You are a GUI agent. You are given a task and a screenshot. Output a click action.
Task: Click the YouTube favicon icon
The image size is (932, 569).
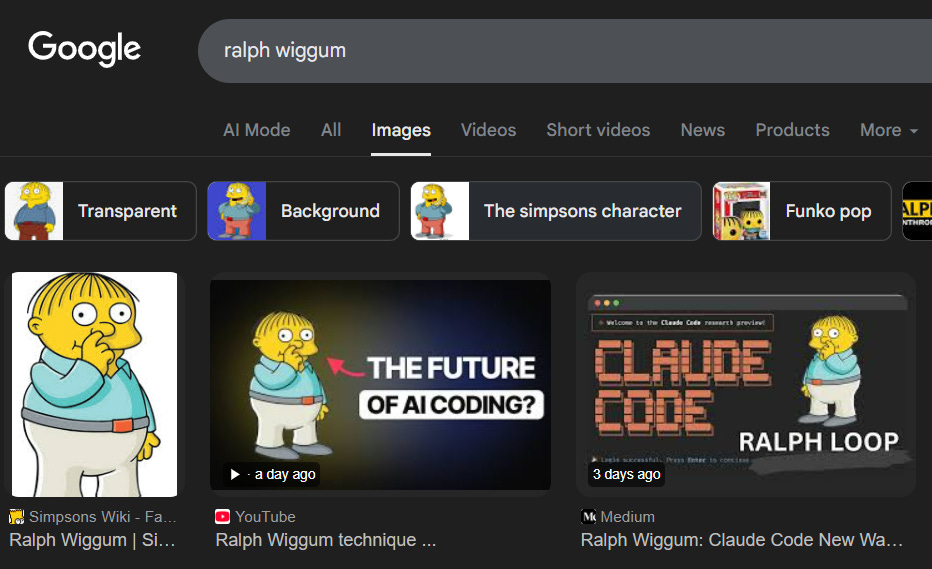pos(222,517)
